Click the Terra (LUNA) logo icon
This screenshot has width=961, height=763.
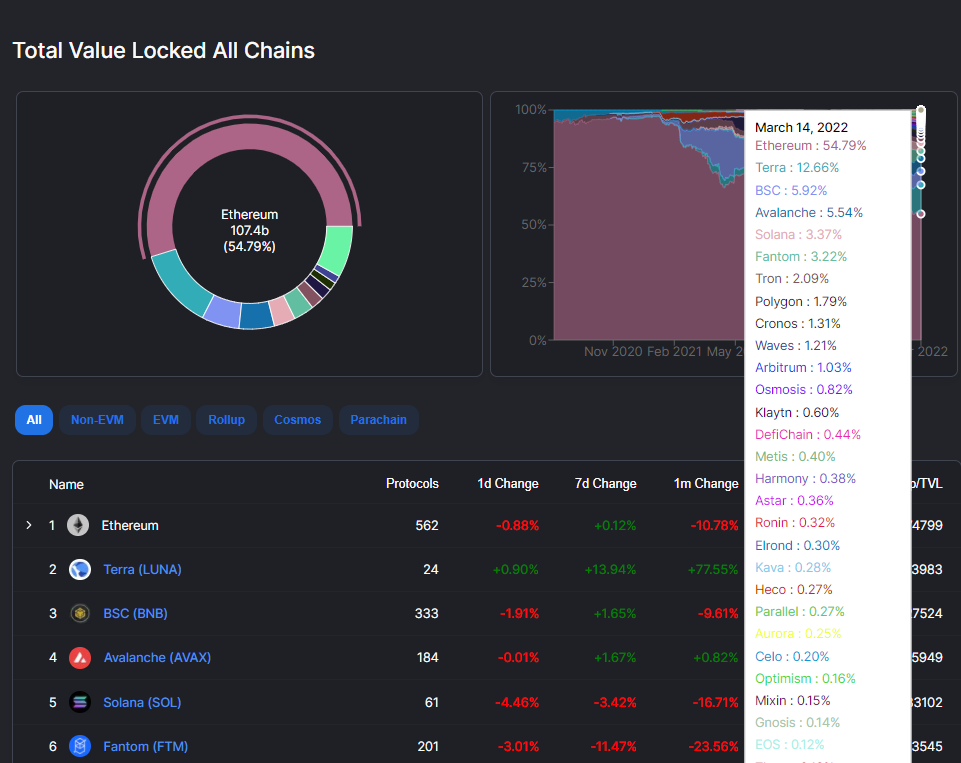pyautogui.click(x=80, y=569)
